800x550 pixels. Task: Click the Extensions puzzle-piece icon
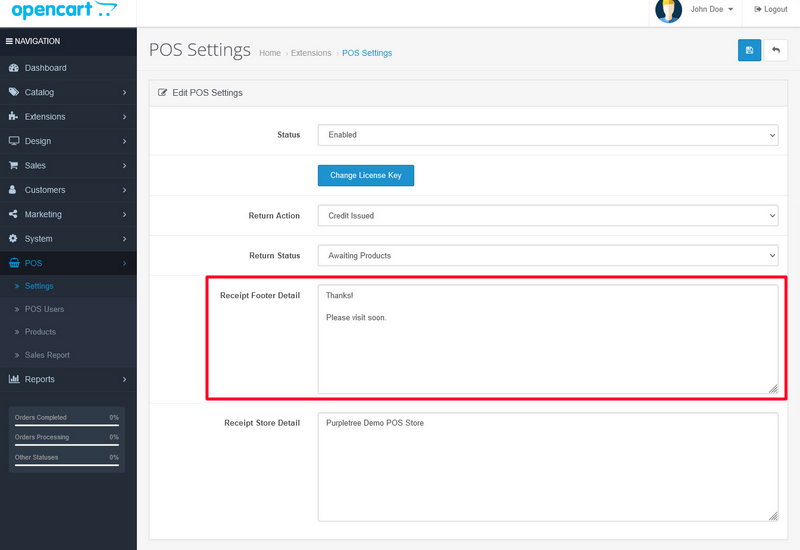tap(13, 116)
